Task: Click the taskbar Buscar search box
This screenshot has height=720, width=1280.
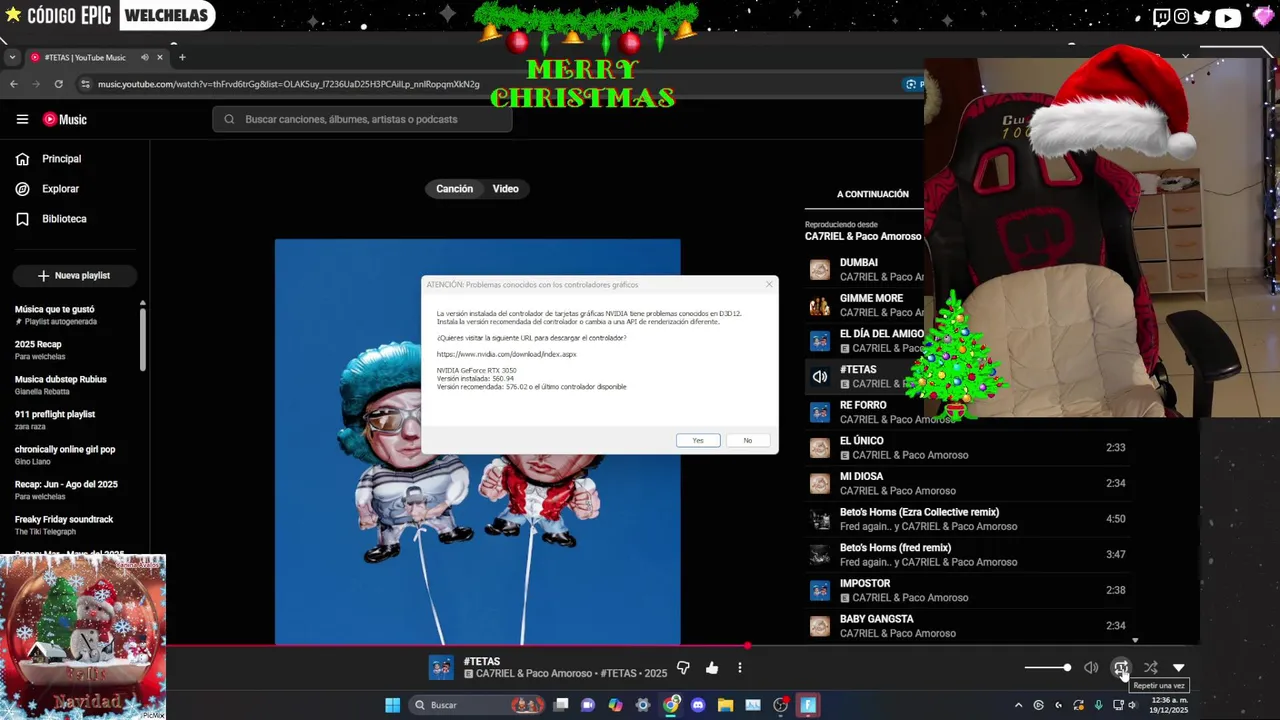Action: click(x=478, y=705)
